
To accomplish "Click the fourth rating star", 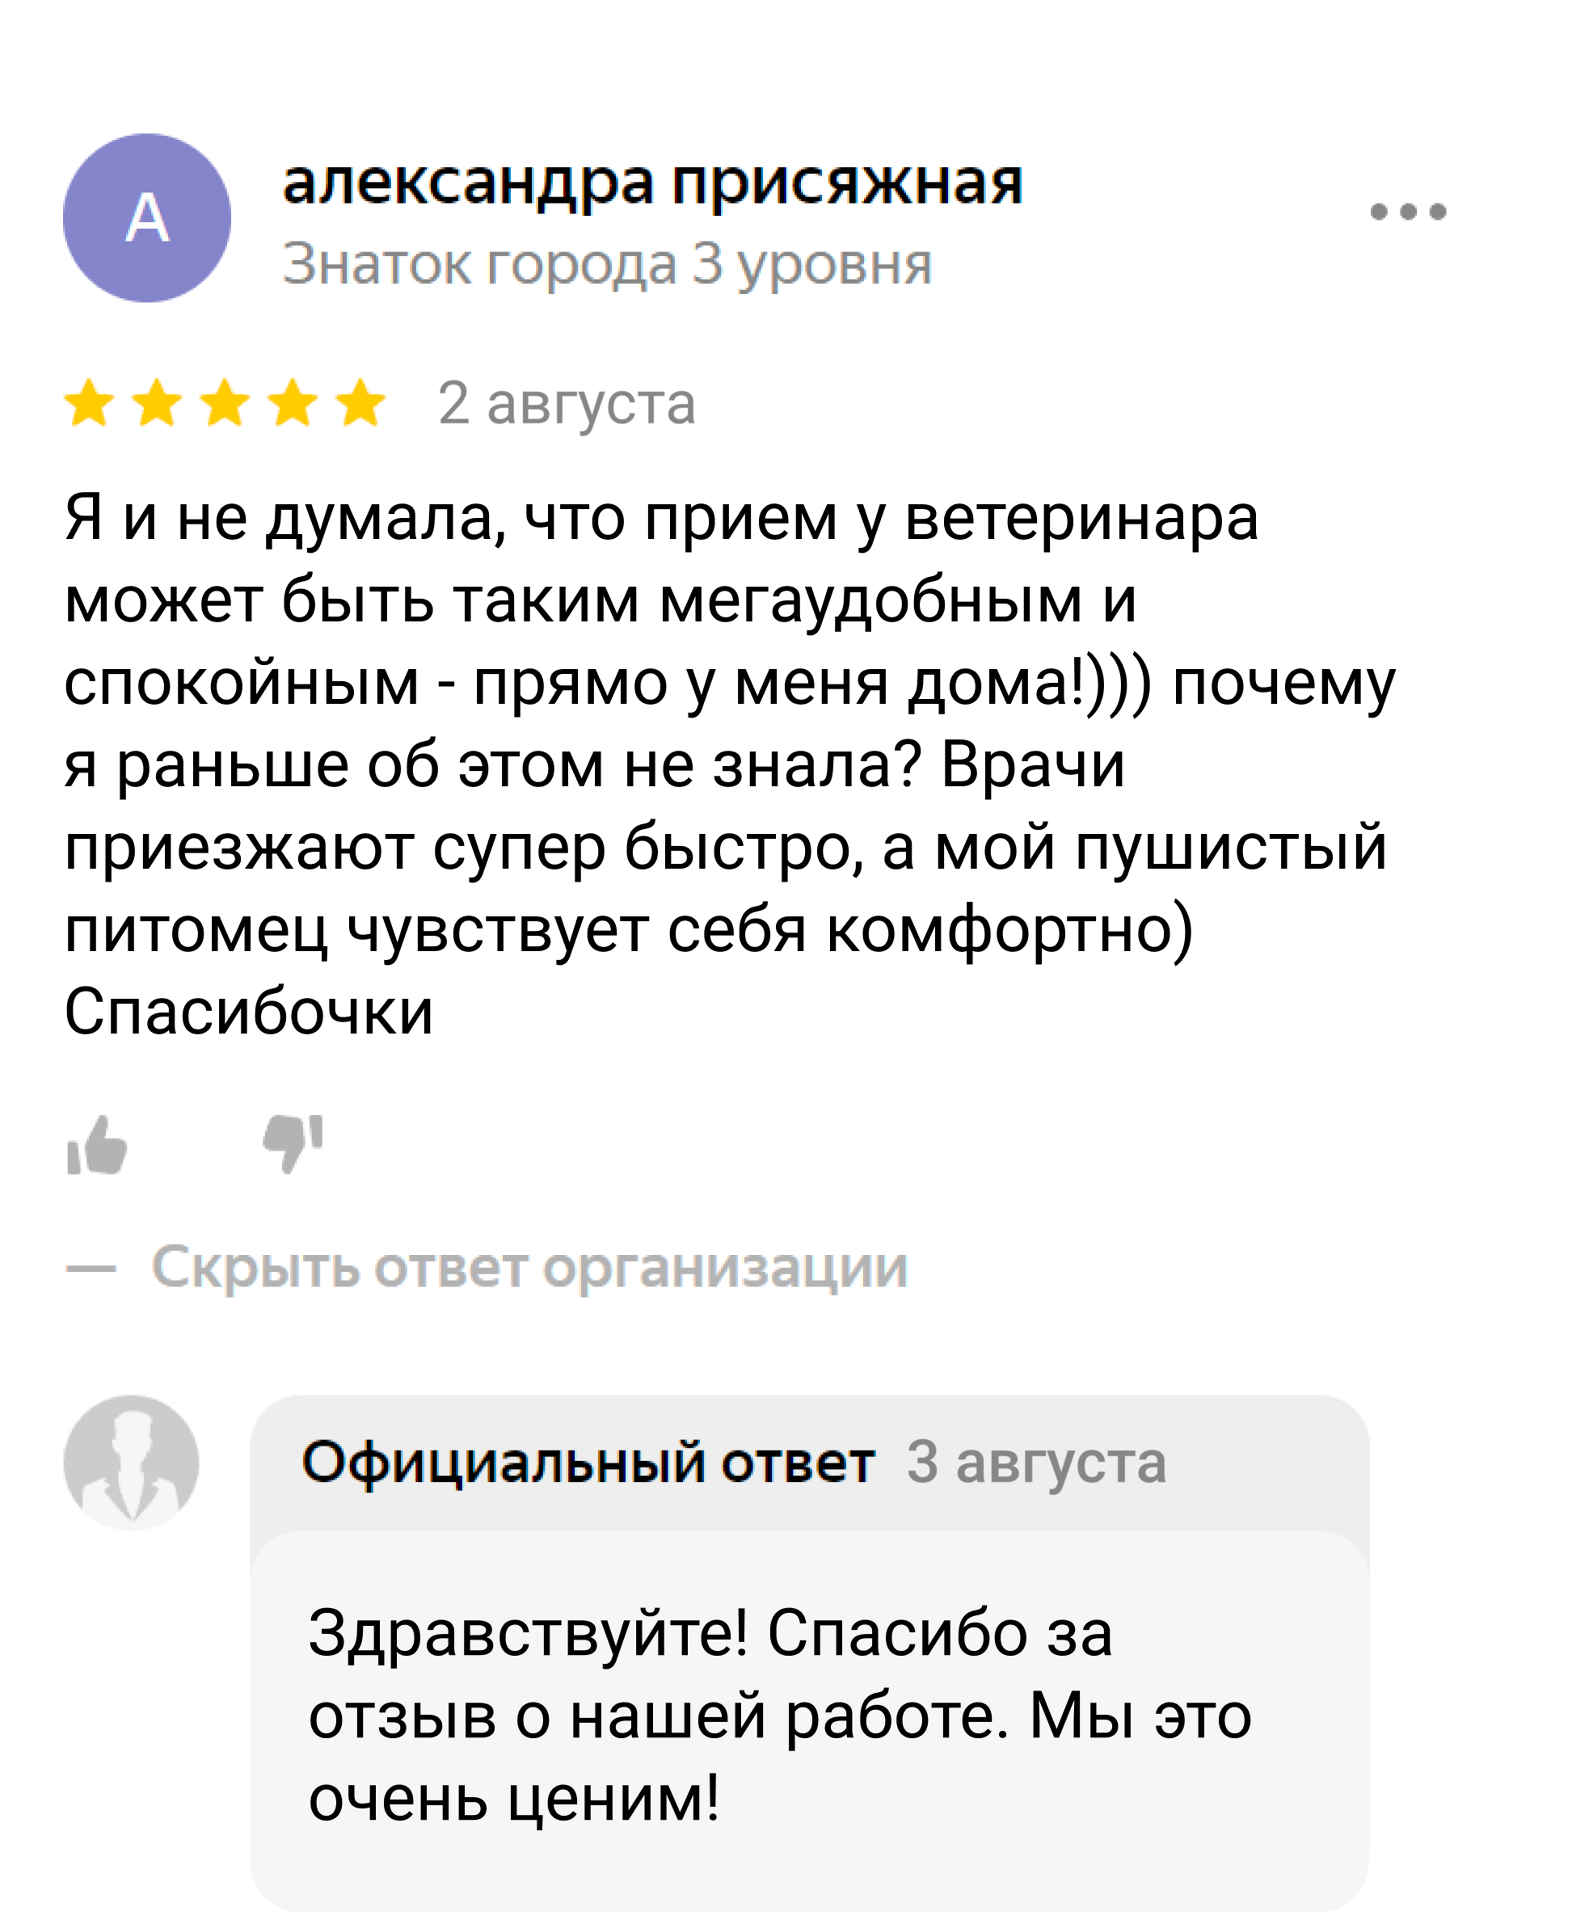I will point(293,403).
